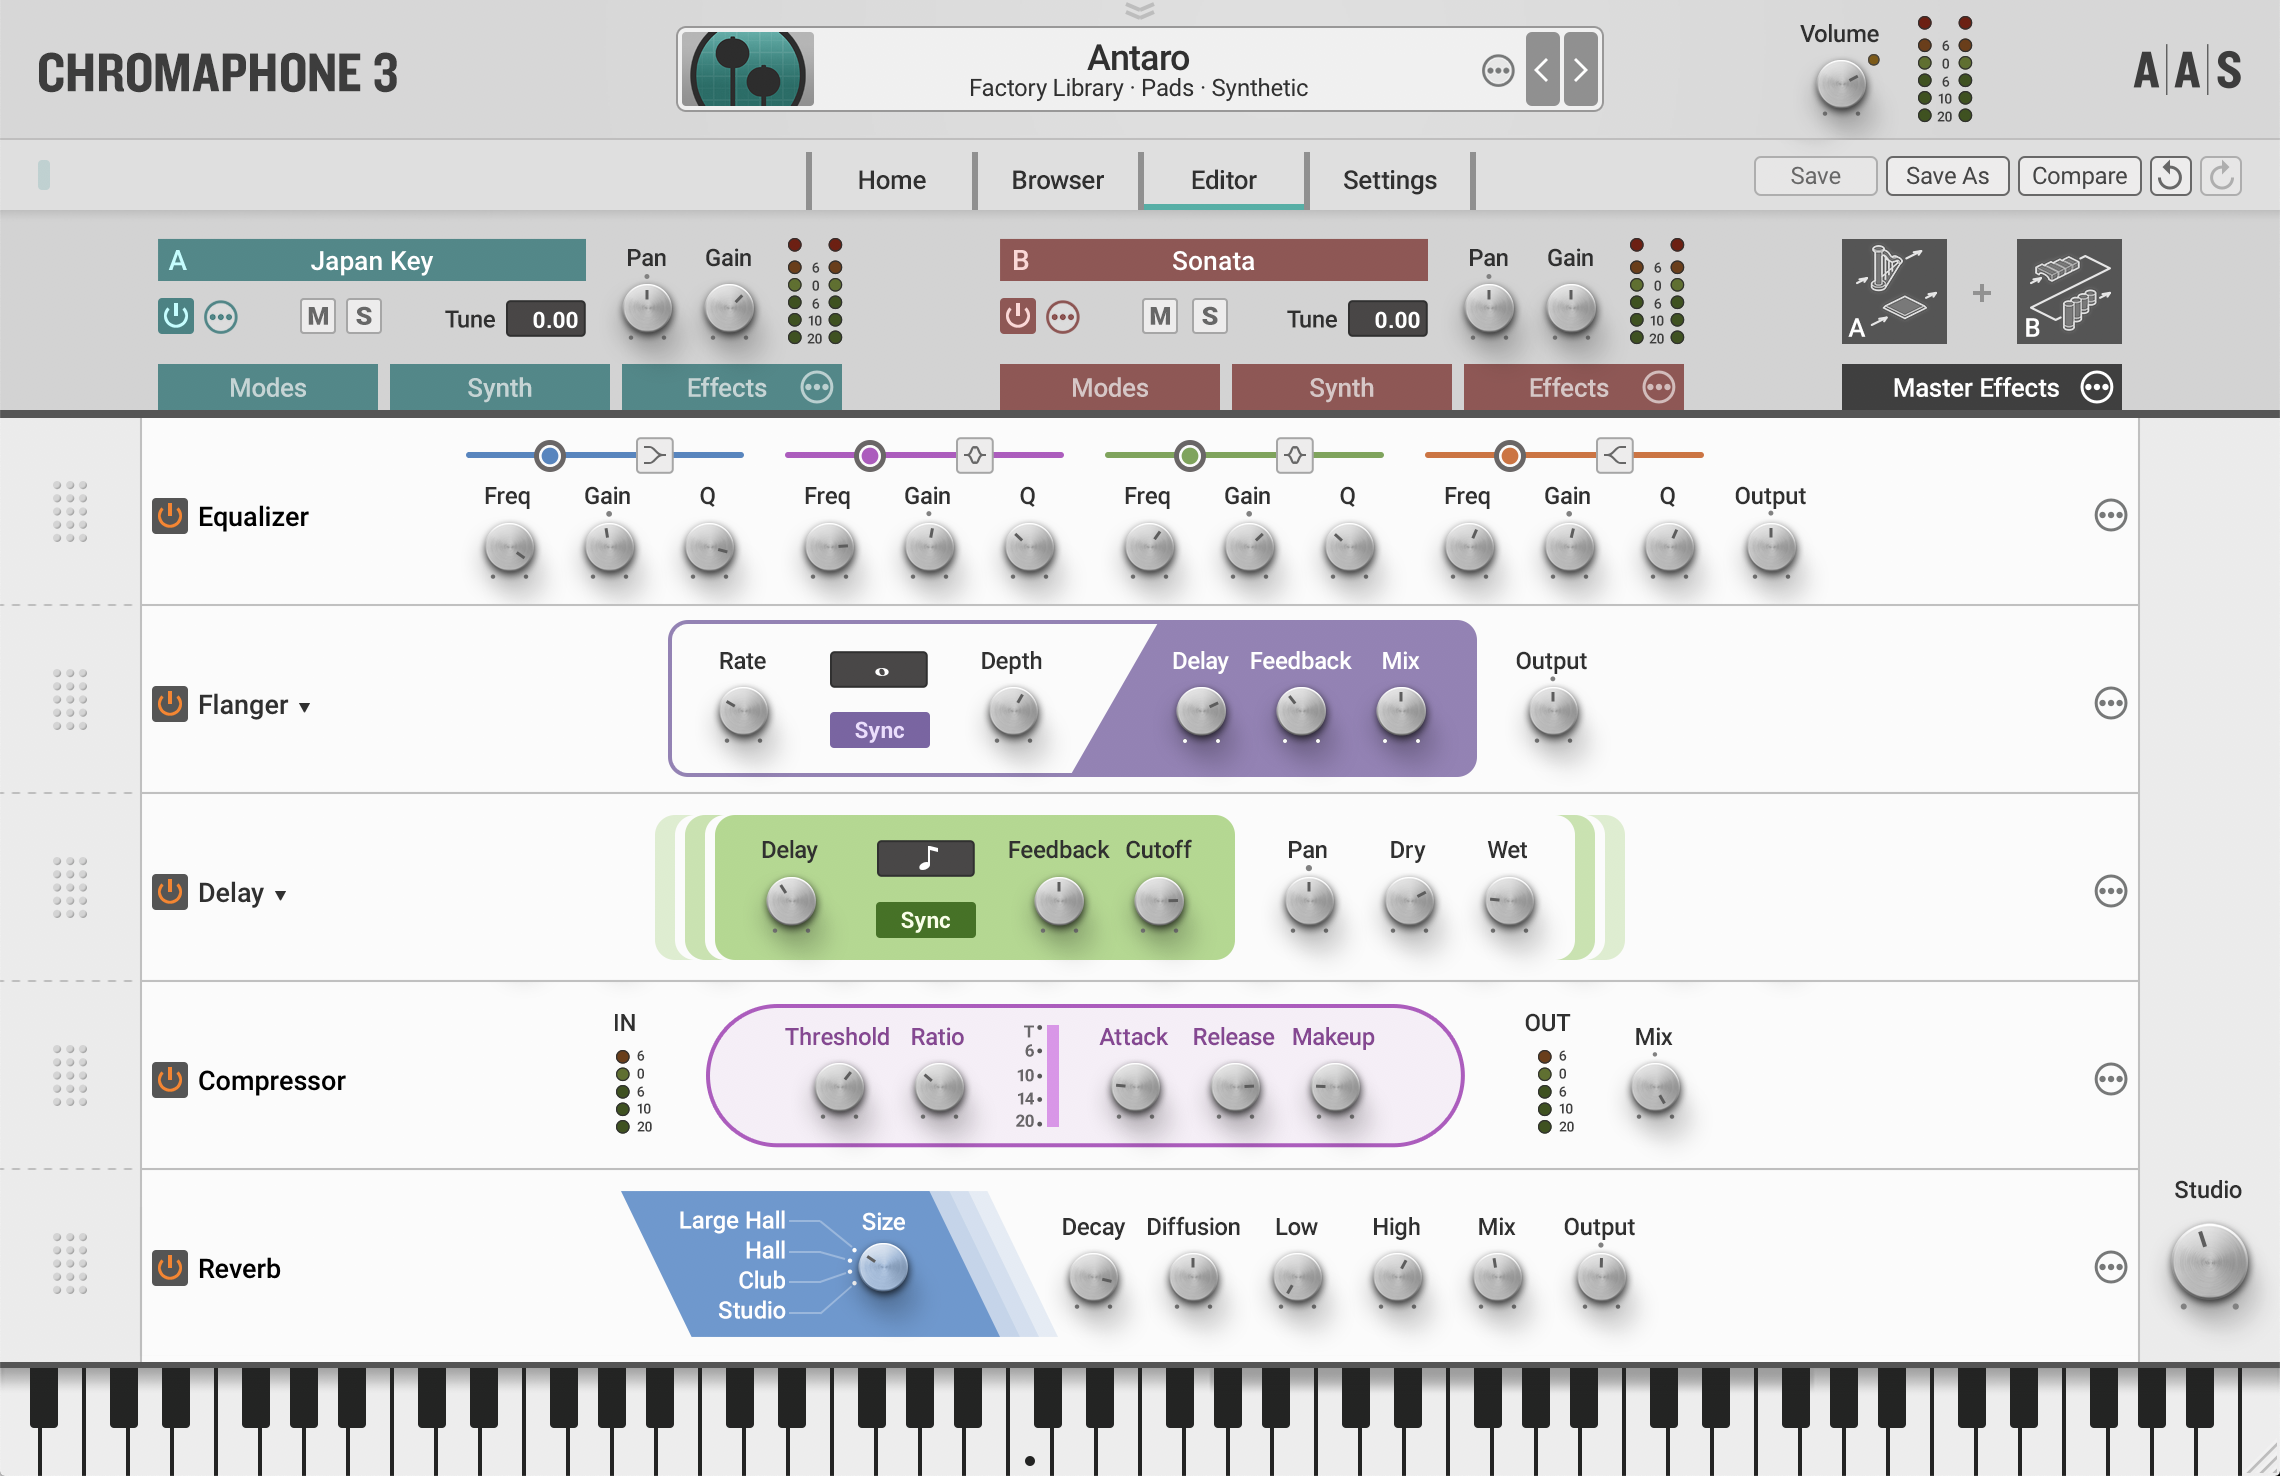The width and height of the screenshot is (2280, 1476).
Task: Select the high-shelf filter icon on the orange EQ band
Action: tap(1614, 455)
